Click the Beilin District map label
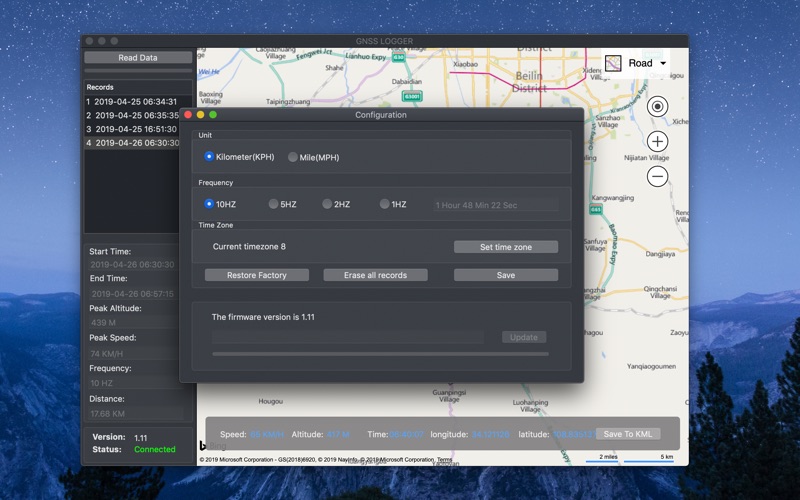This screenshot has height=500, width=800. tap(529, 82)
